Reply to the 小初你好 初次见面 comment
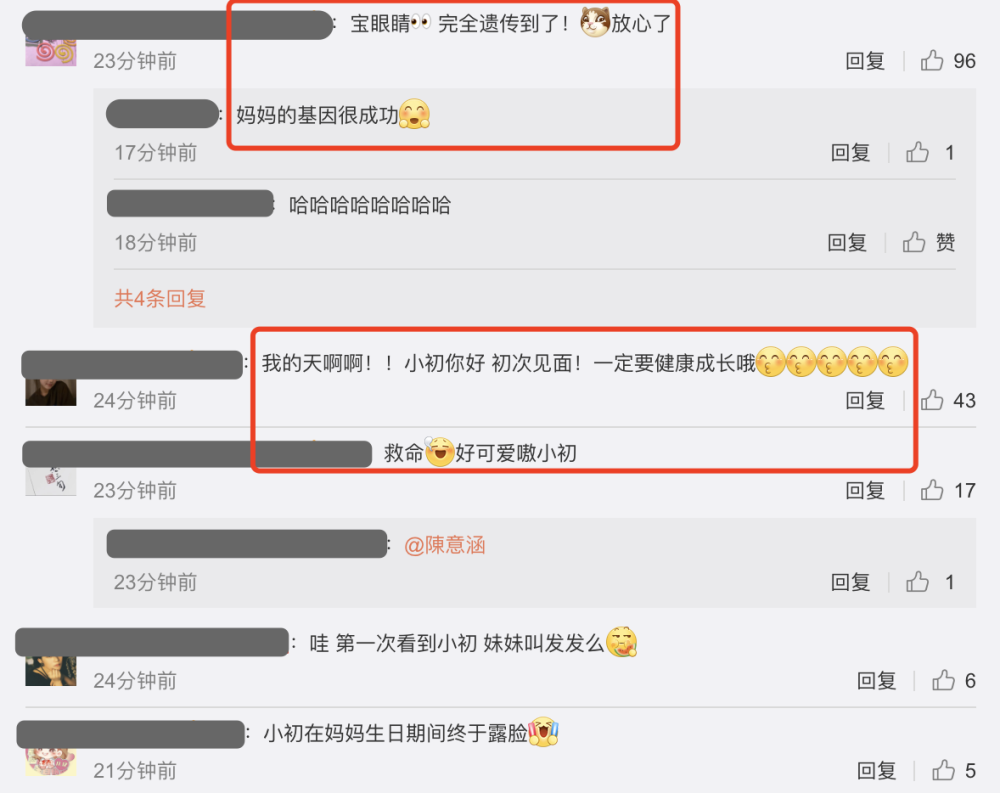 (865, 400)
